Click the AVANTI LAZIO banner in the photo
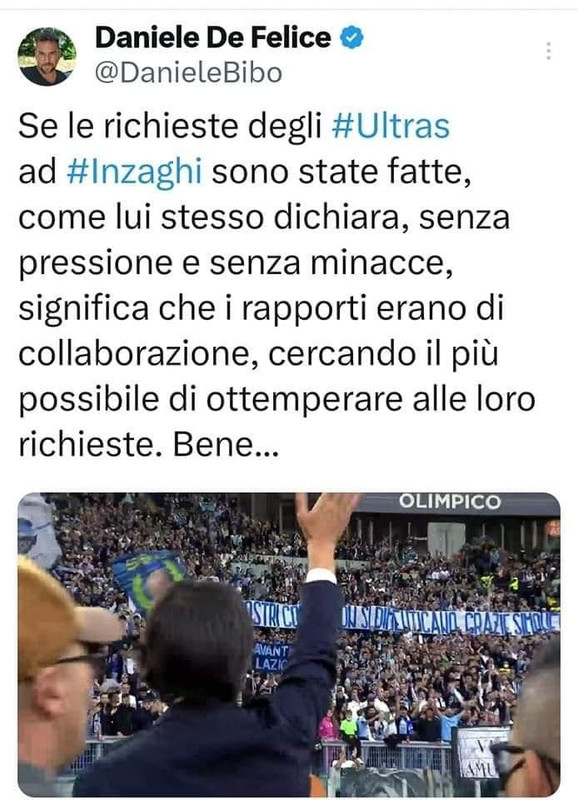 click(x=272, y=657)
